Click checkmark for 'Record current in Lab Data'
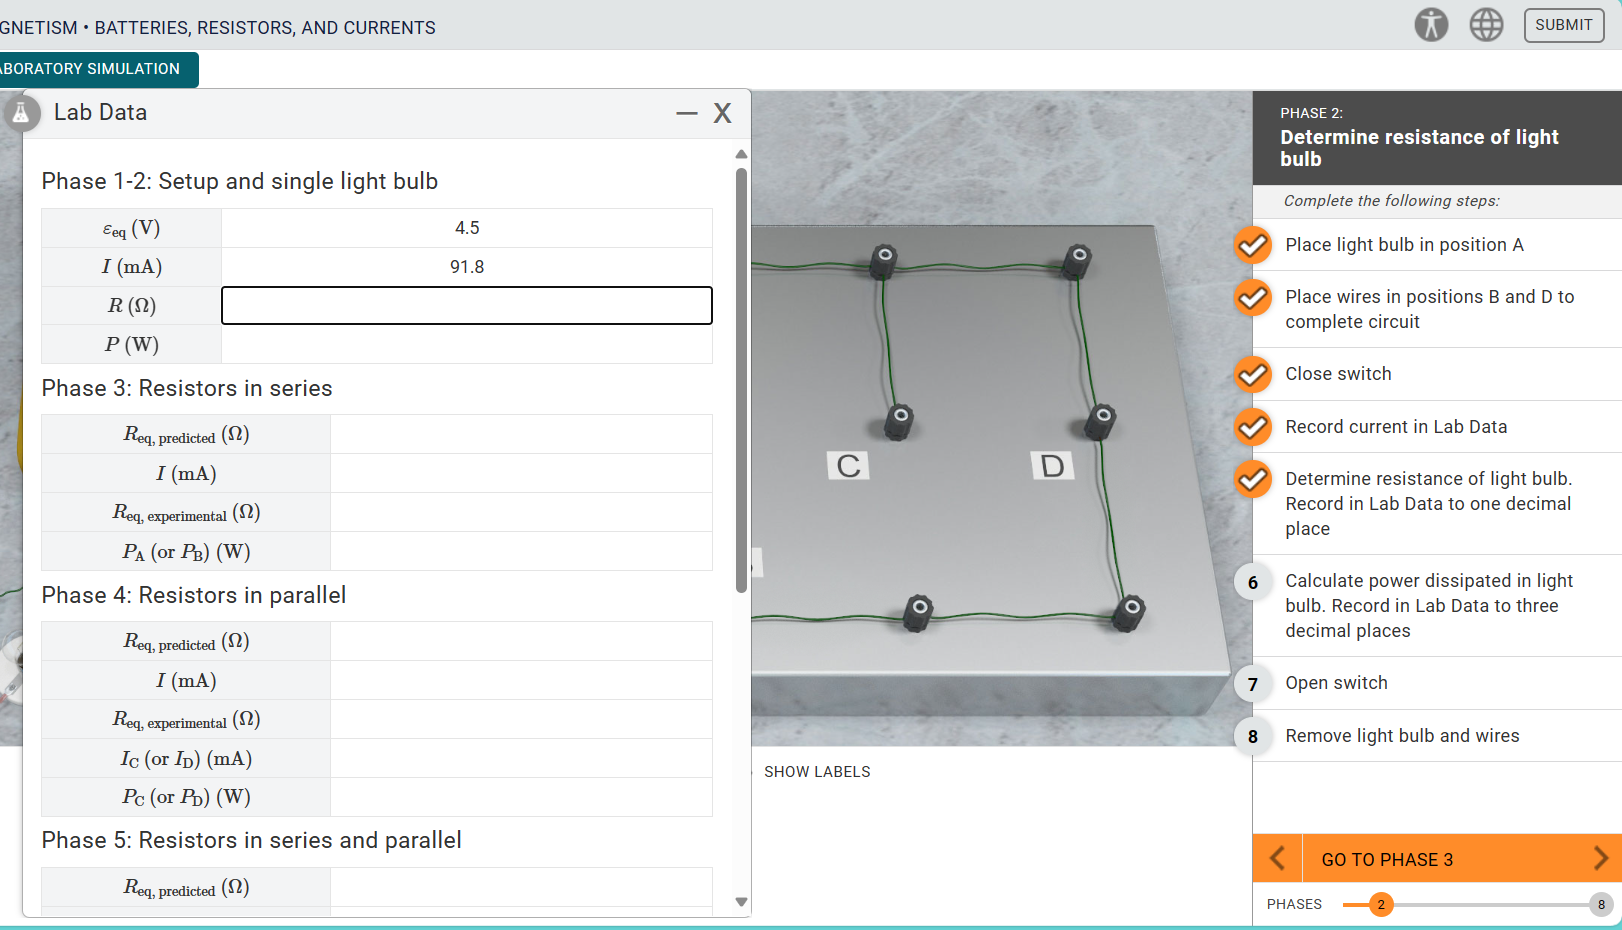1622x930 pixels. (x=1252, y=427)
